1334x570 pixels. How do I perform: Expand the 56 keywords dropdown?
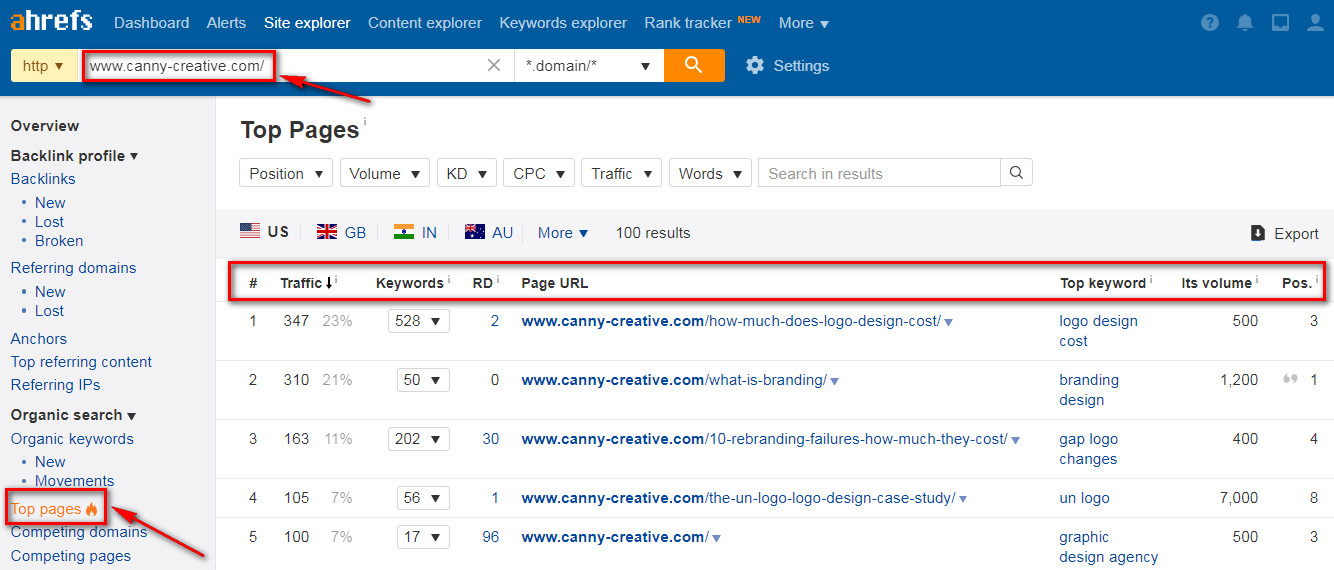tap(423, 497)
